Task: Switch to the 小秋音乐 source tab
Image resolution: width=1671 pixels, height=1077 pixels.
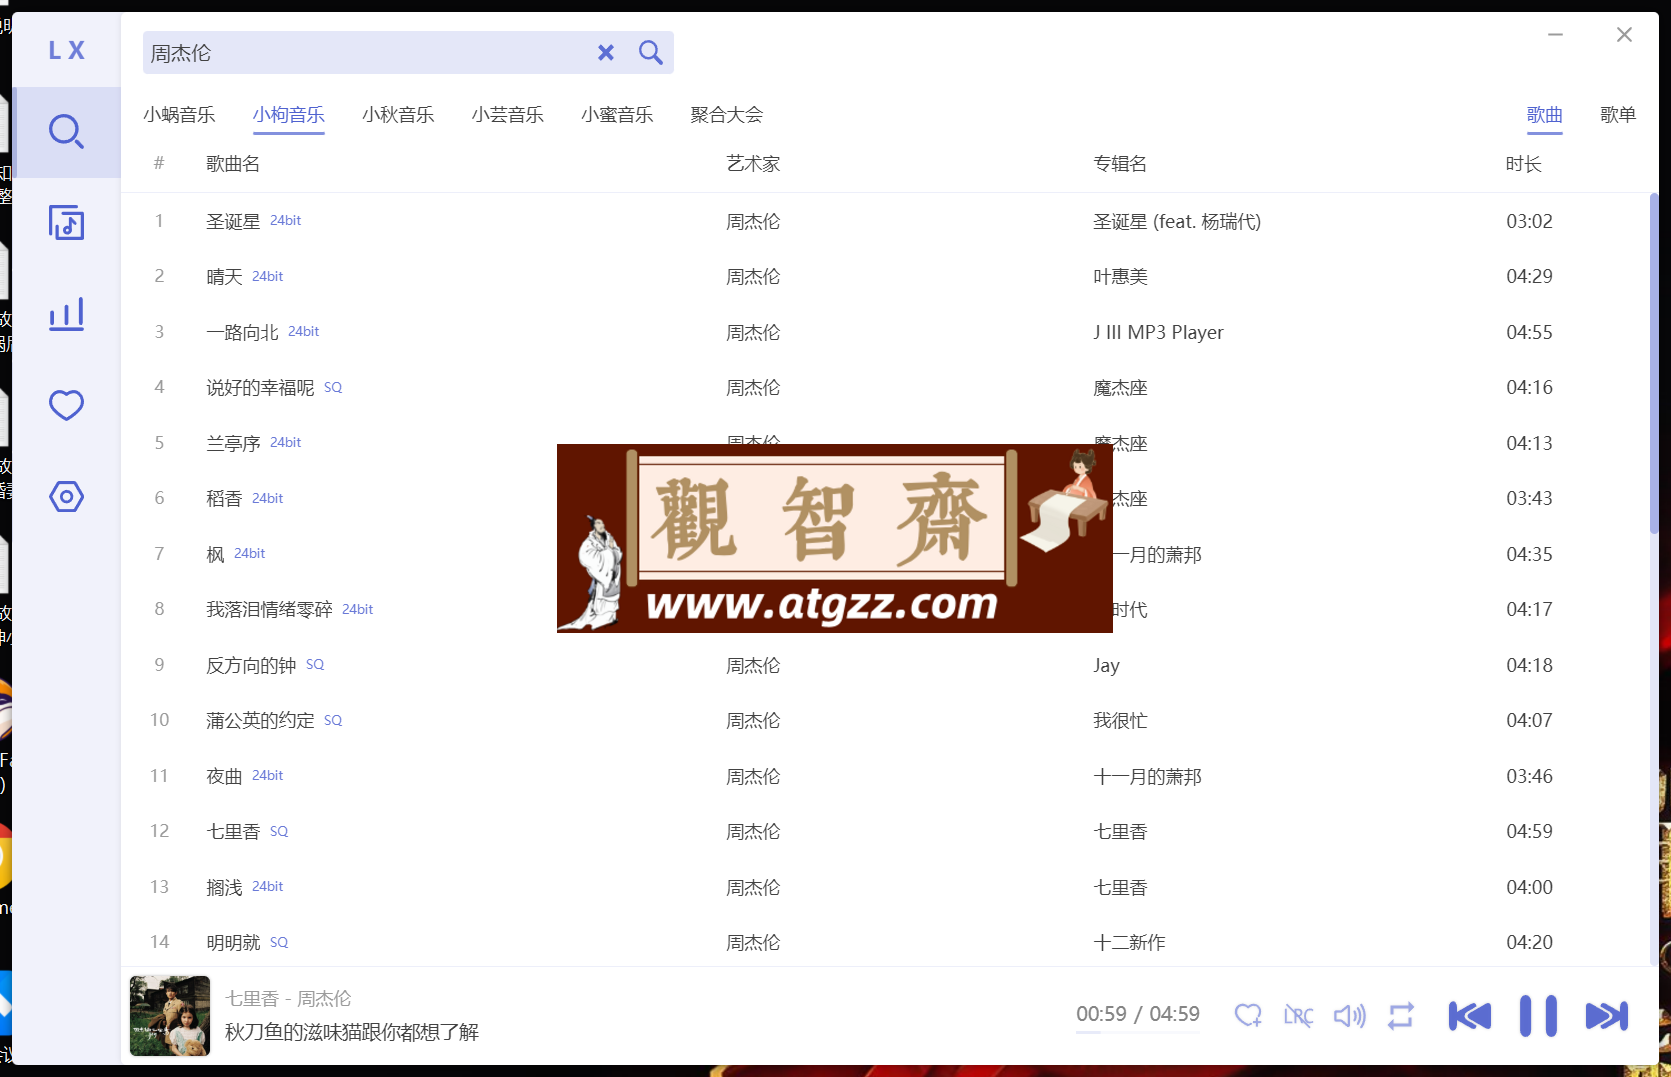Action: click(x=398, y=115)
